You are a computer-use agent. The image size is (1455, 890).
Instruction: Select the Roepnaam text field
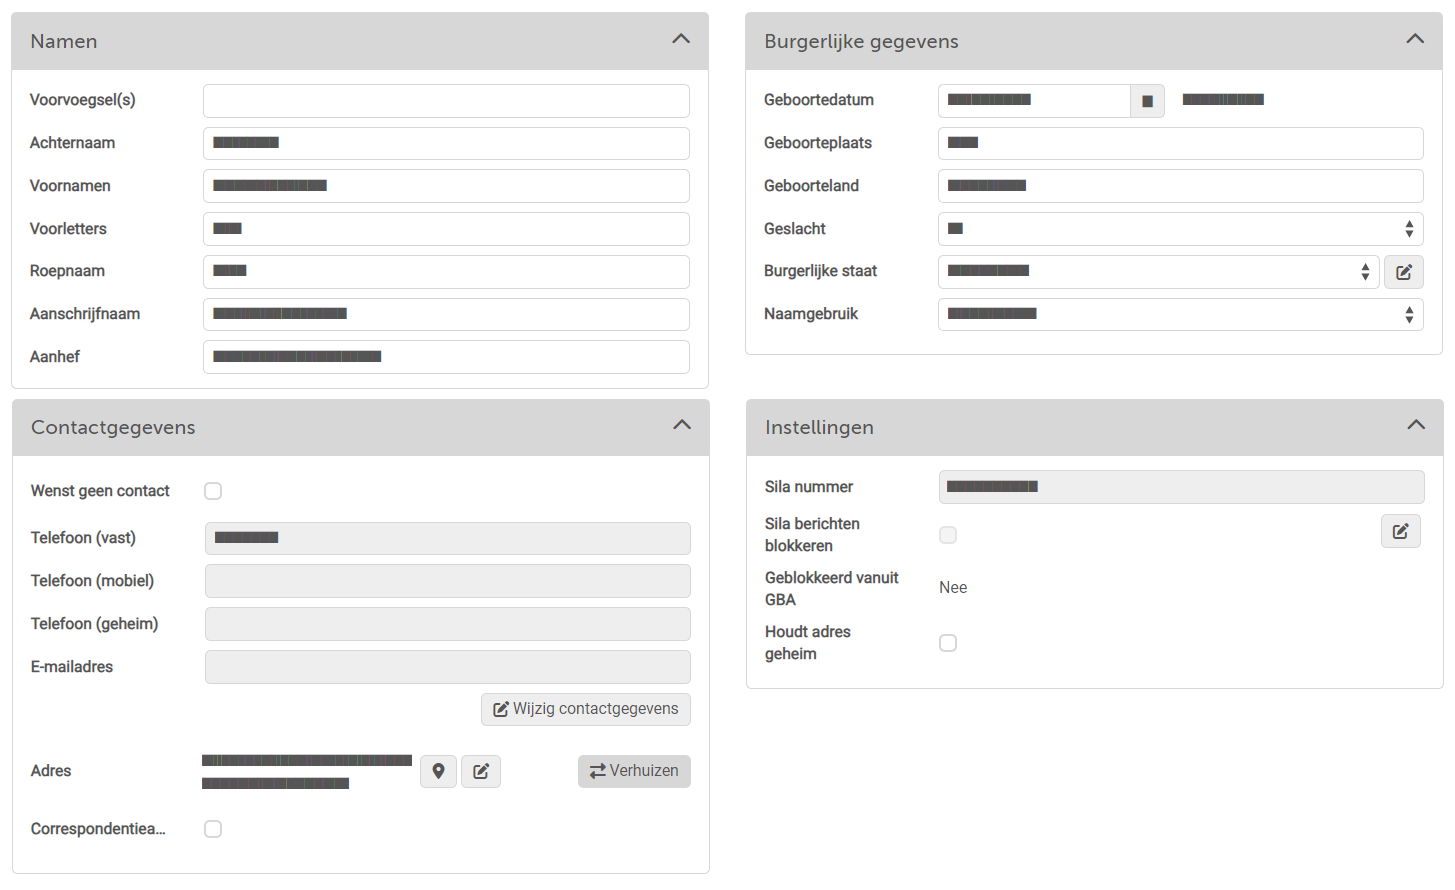pos(446,272)
